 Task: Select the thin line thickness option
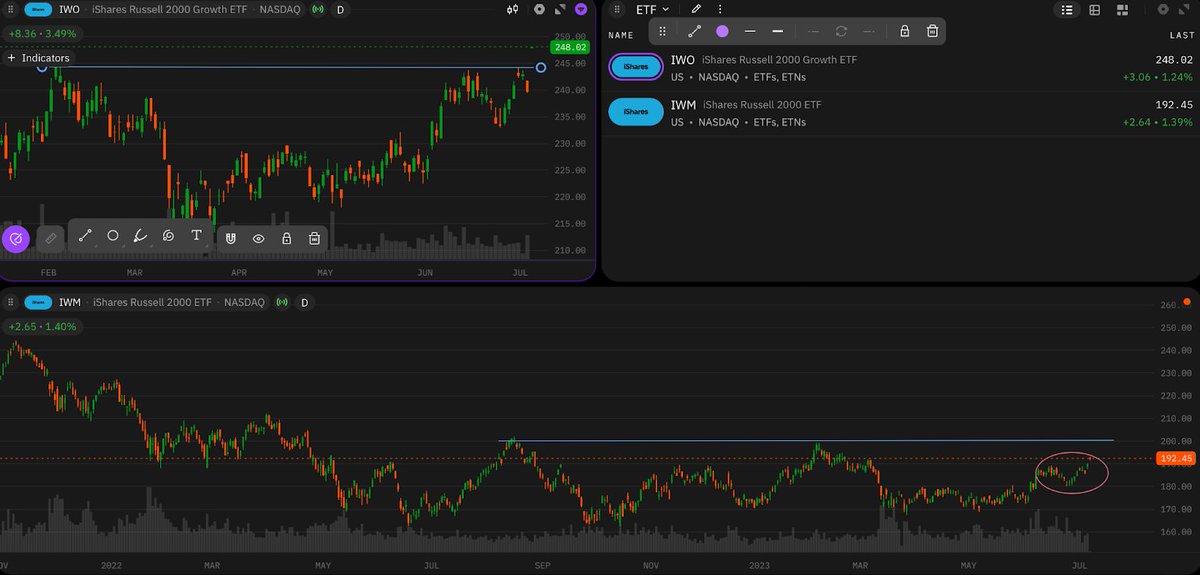coord(750,31)
